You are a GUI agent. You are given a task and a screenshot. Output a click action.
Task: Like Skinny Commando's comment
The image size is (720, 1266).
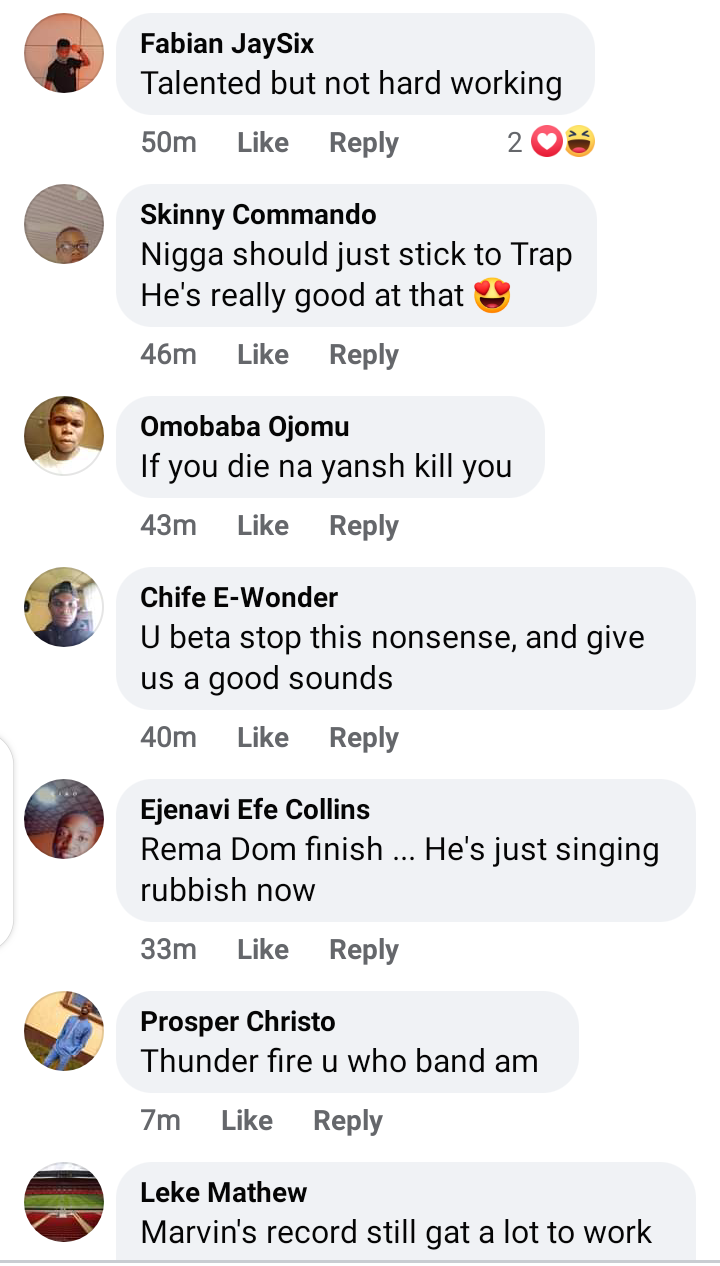coord(263,354)
